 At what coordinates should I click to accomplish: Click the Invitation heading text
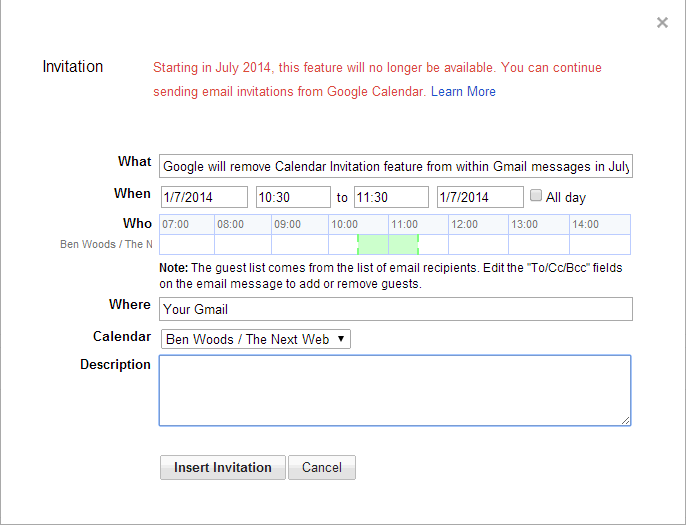click(x=73, y=66)
